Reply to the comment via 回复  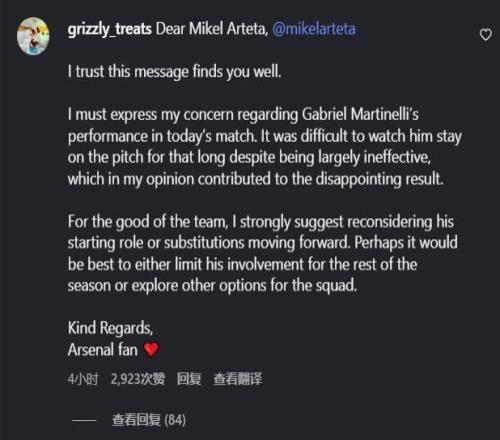[189, 379]
